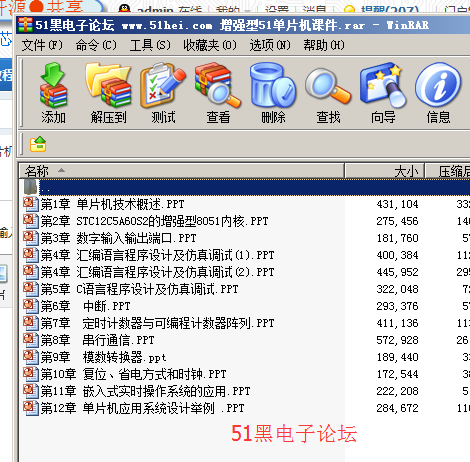
Task: Open the 帮助(H) menu
Action: (324, 45)
